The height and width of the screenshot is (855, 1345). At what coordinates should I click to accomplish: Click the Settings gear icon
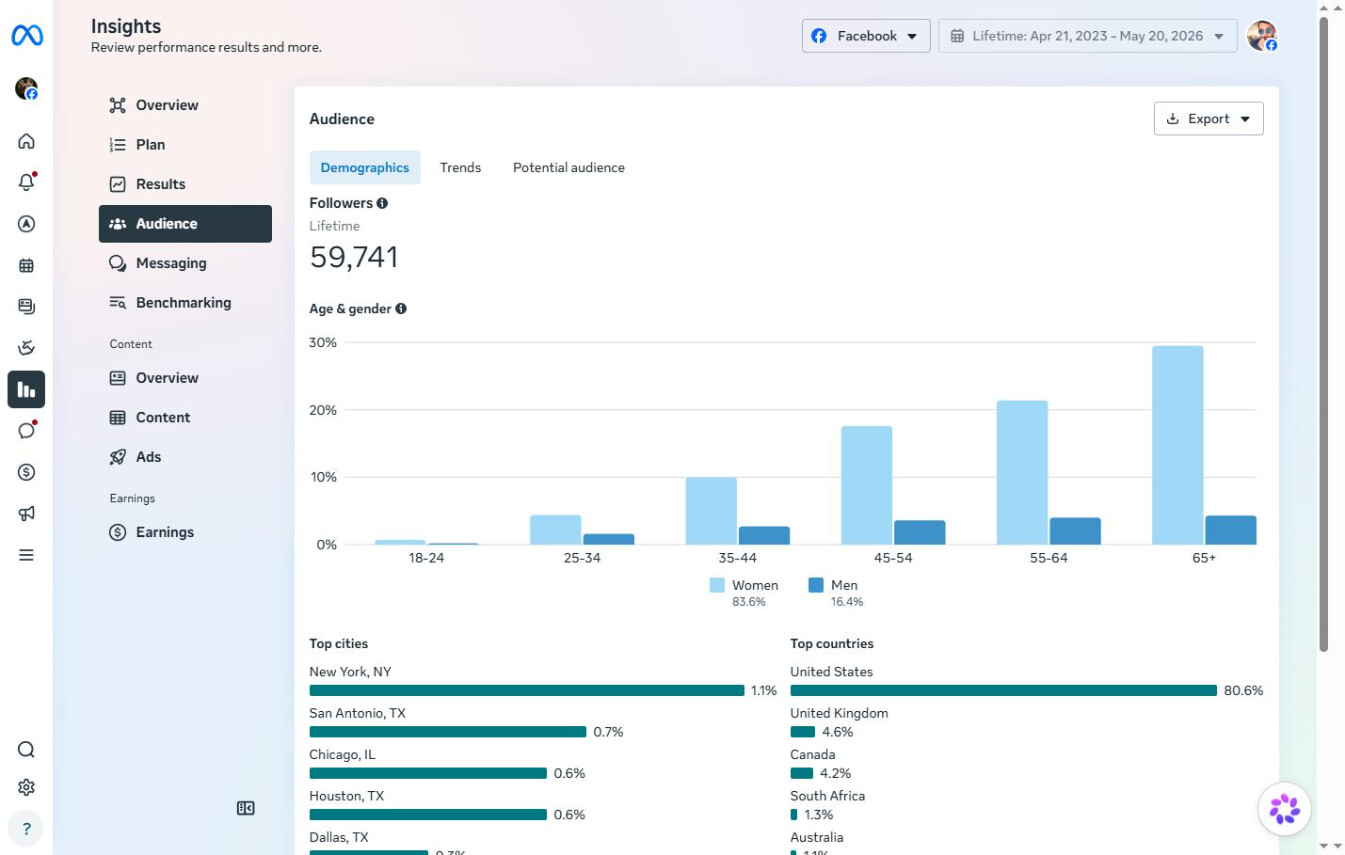27,788
